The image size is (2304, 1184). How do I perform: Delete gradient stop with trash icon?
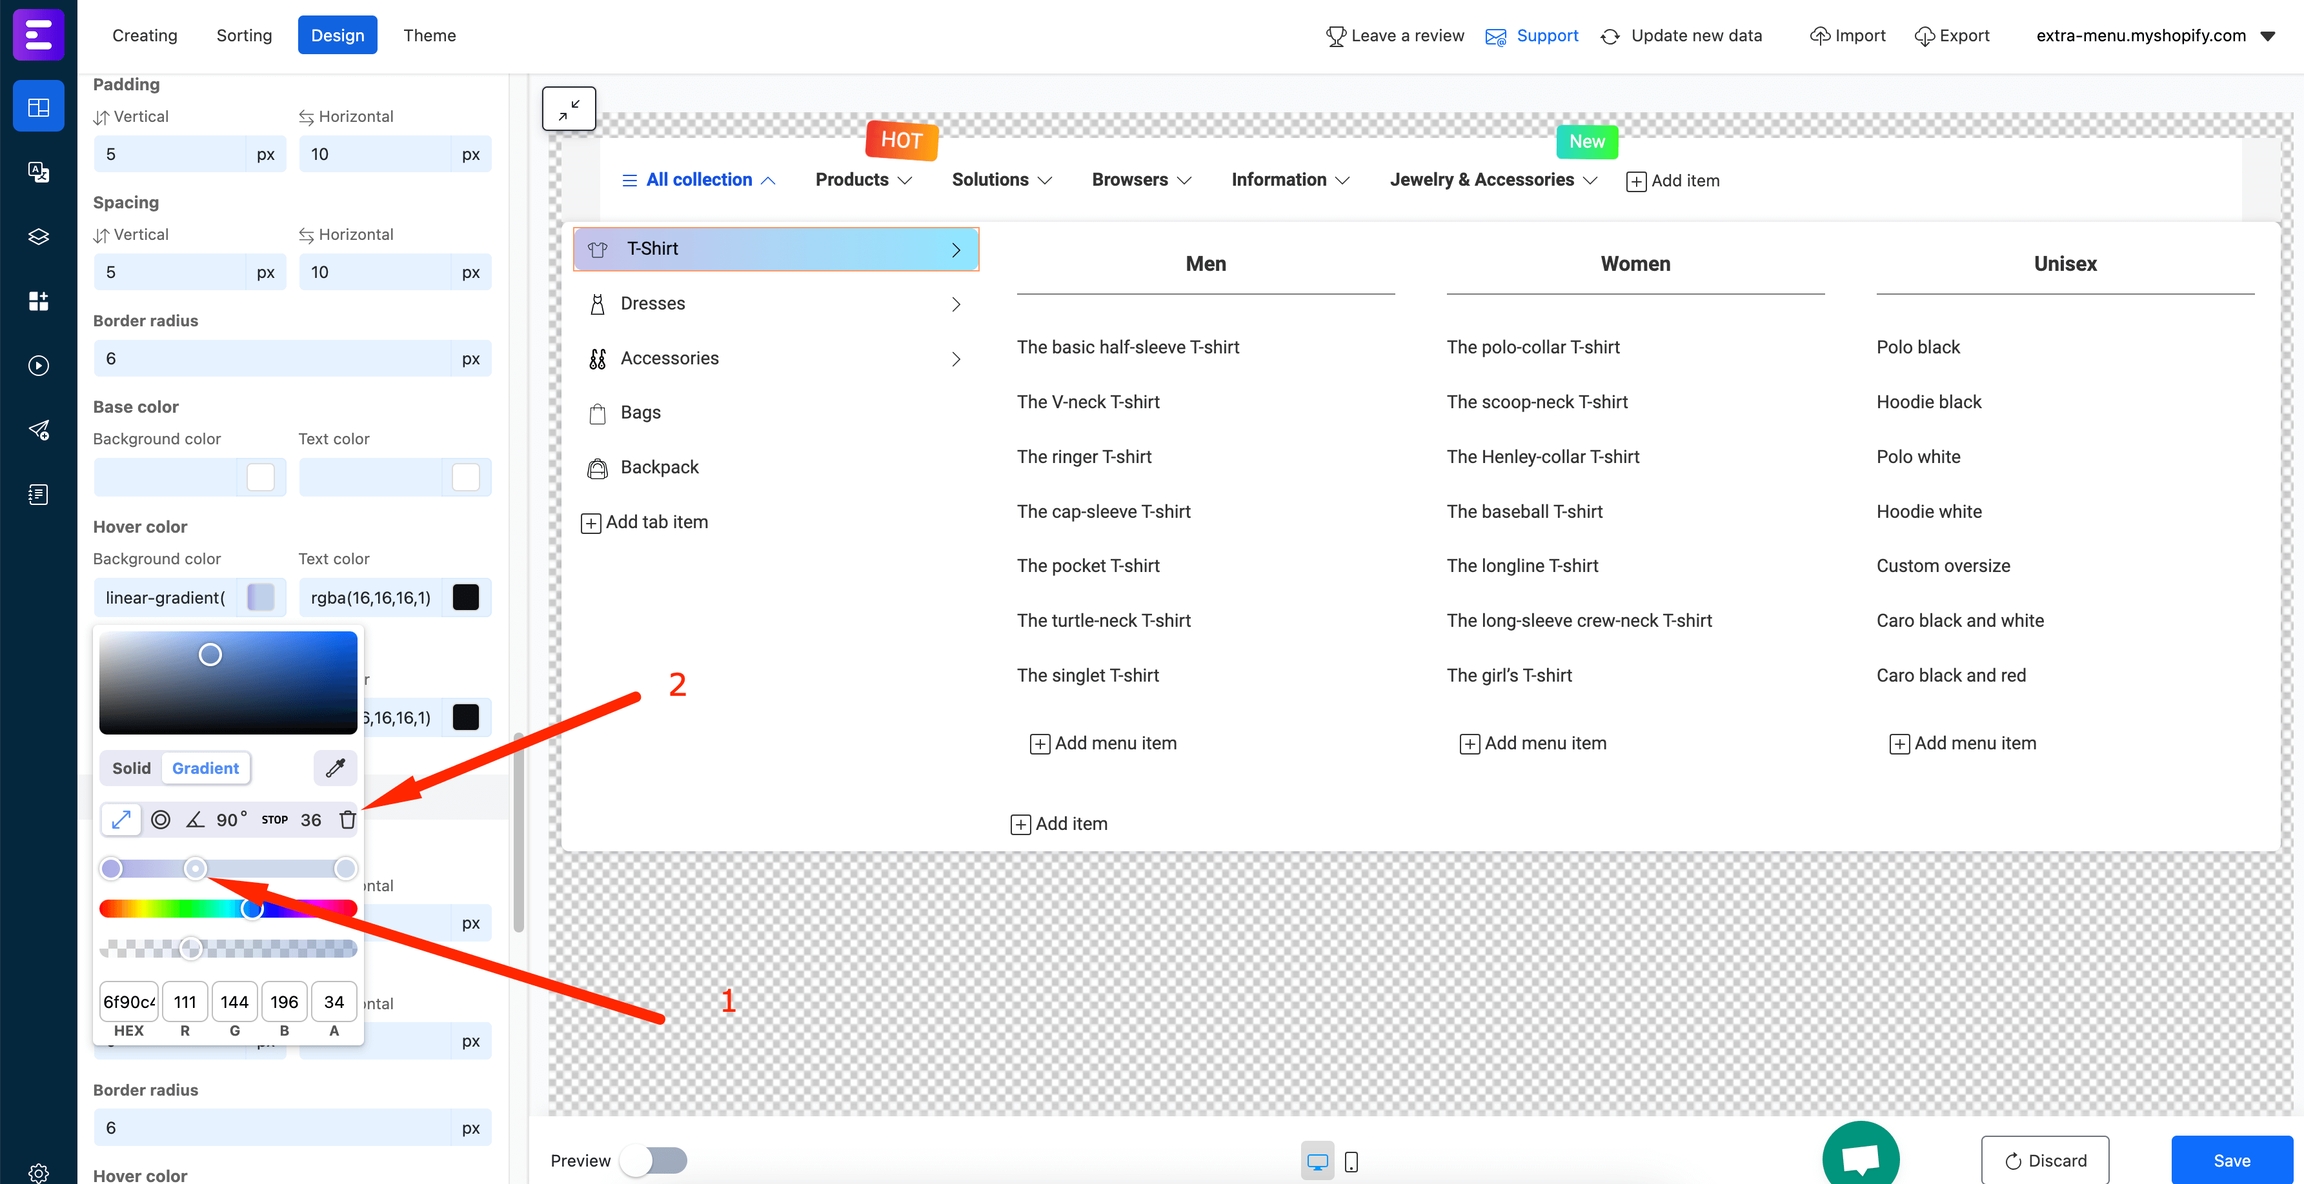pos(347,820)
